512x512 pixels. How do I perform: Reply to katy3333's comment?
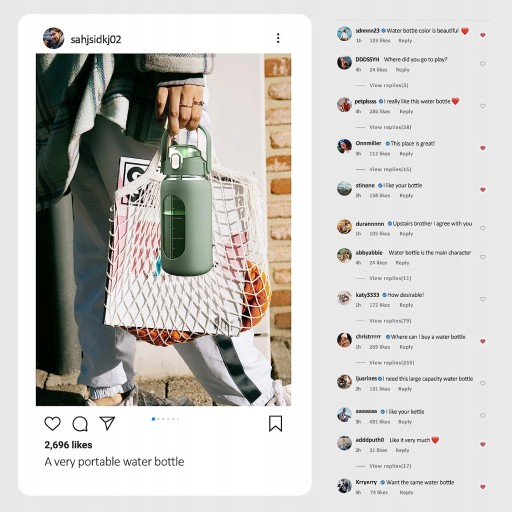tap(406, 305)
